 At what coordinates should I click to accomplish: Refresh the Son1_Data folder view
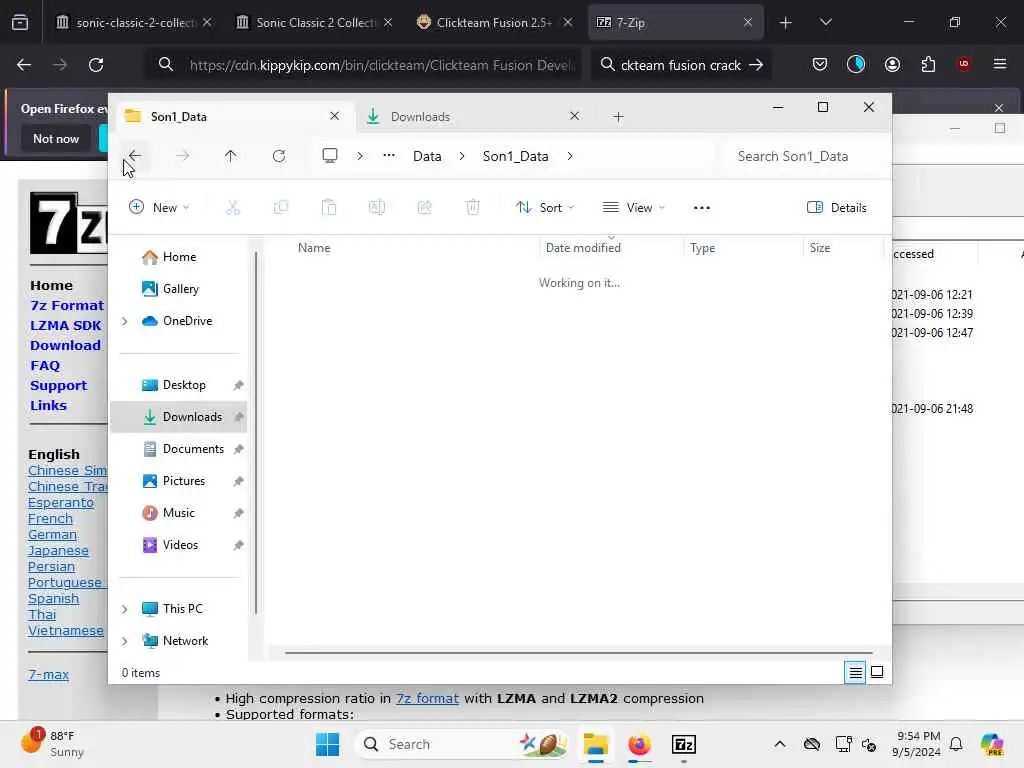279,156
